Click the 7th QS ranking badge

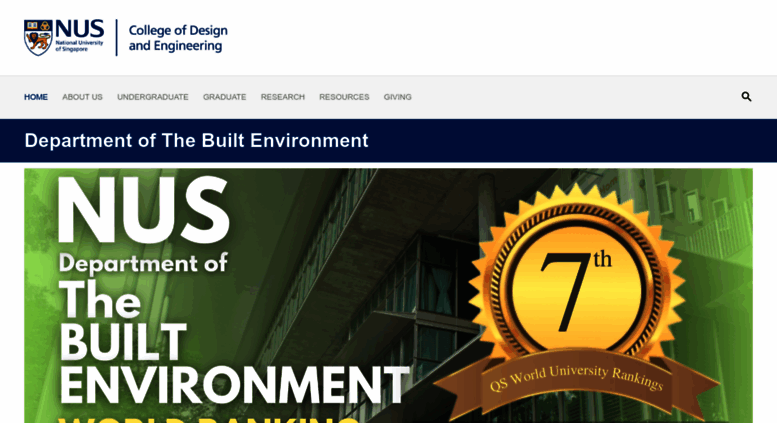pyautogui.click(x=577, y=302)
